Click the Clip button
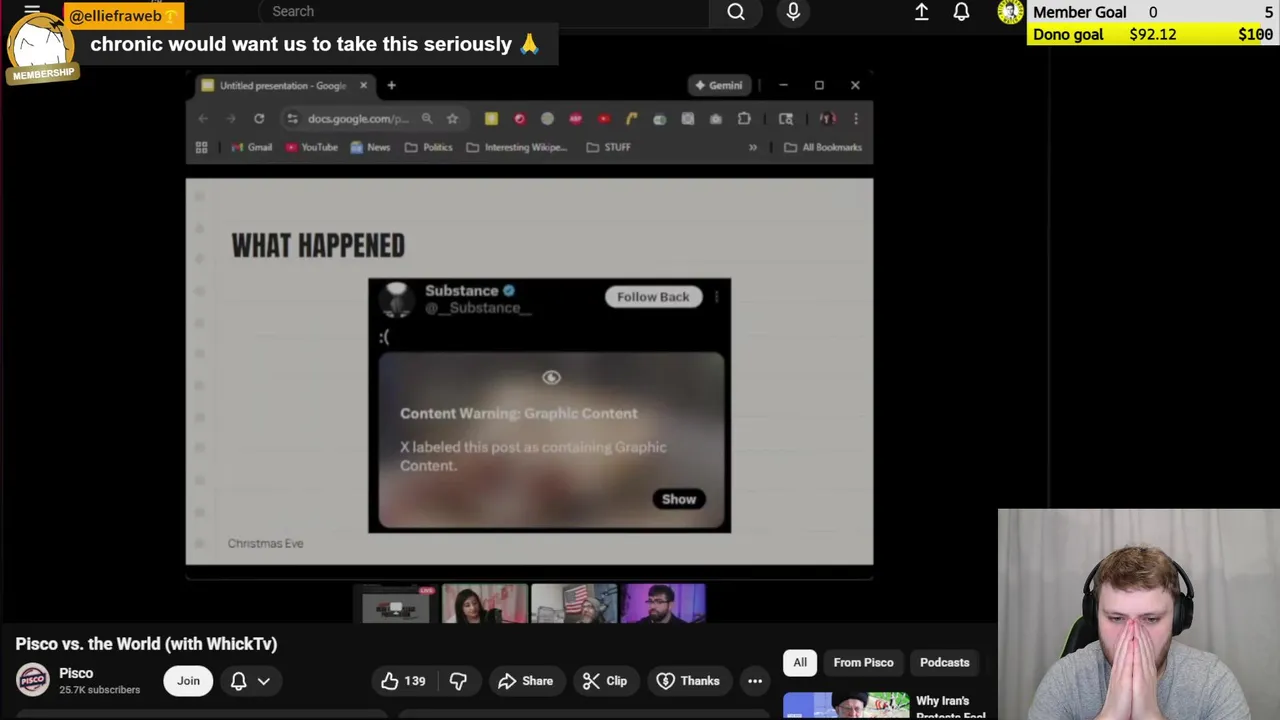This screenshot has width=1280, height=720. point(605,681)
